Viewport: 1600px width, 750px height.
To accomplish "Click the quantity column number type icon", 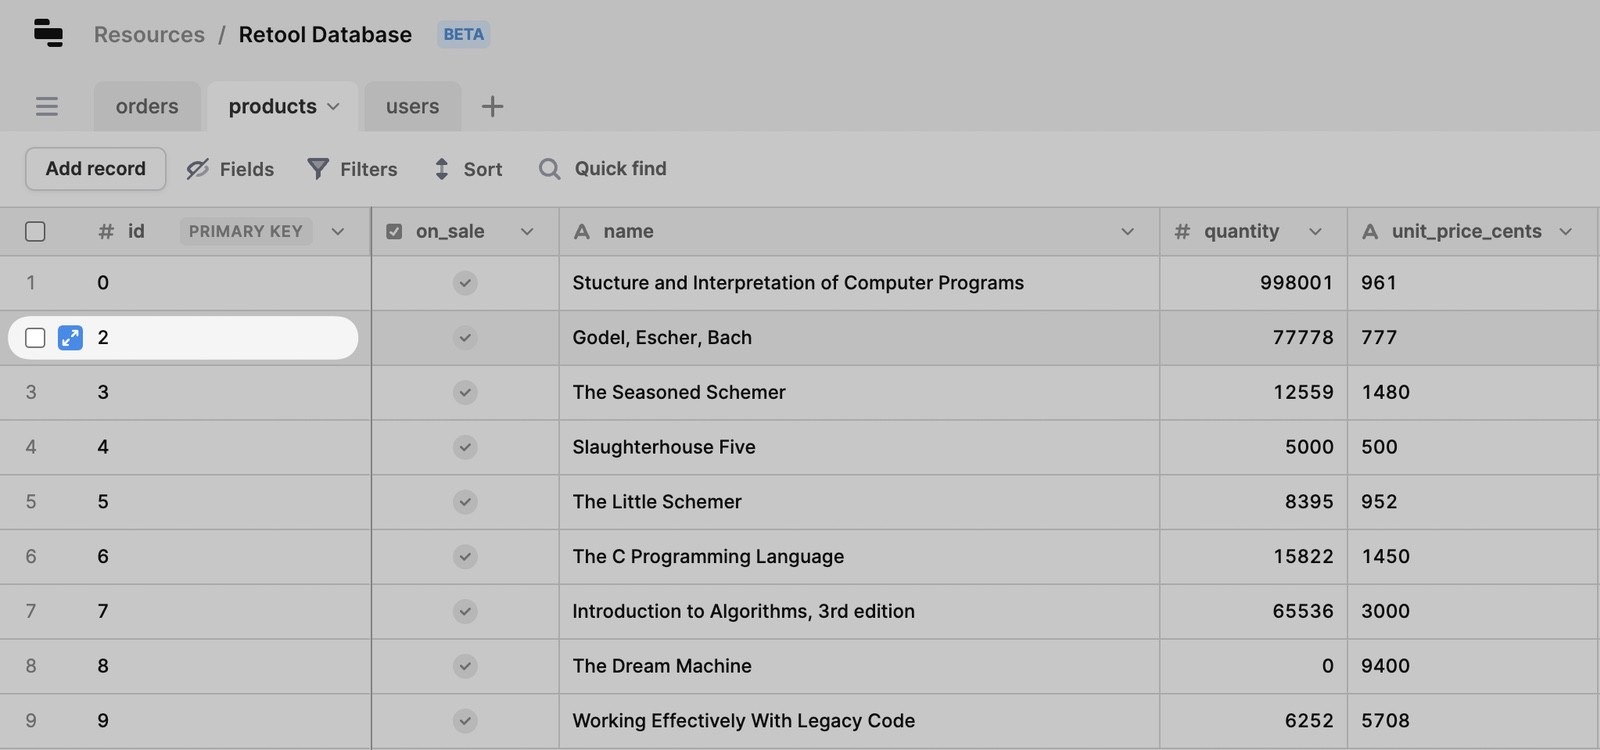I will [1182, 232].
